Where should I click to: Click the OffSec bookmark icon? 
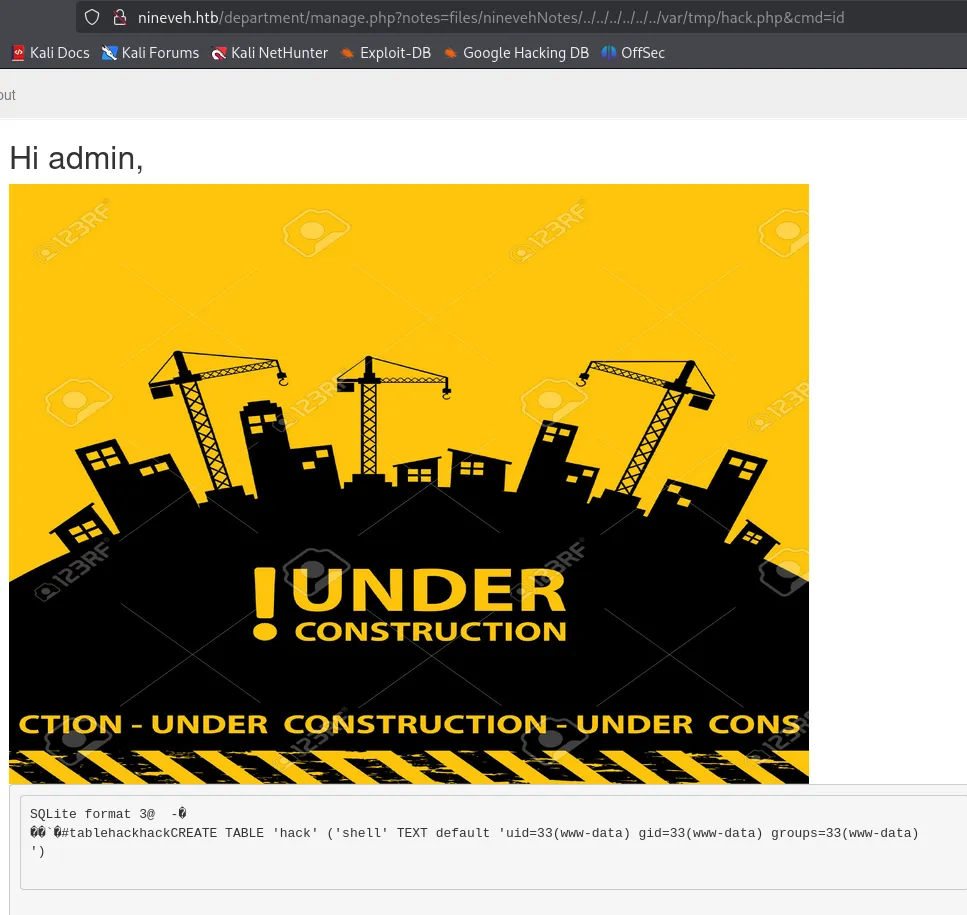[x=609, y=53]
